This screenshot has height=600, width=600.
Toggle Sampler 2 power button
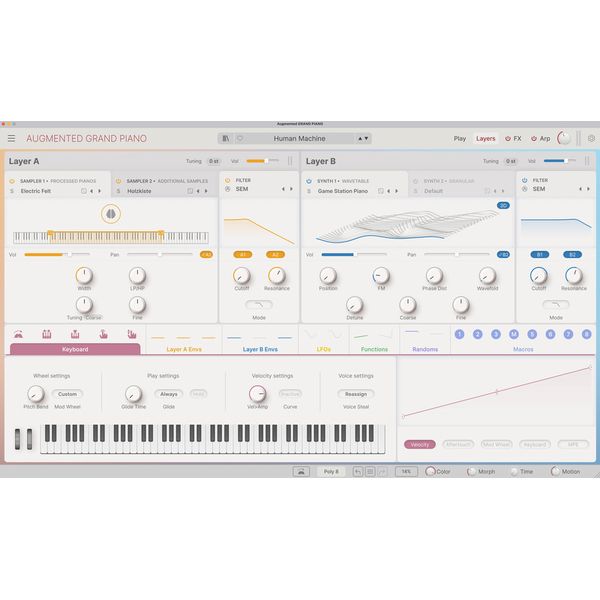[118, 181]
